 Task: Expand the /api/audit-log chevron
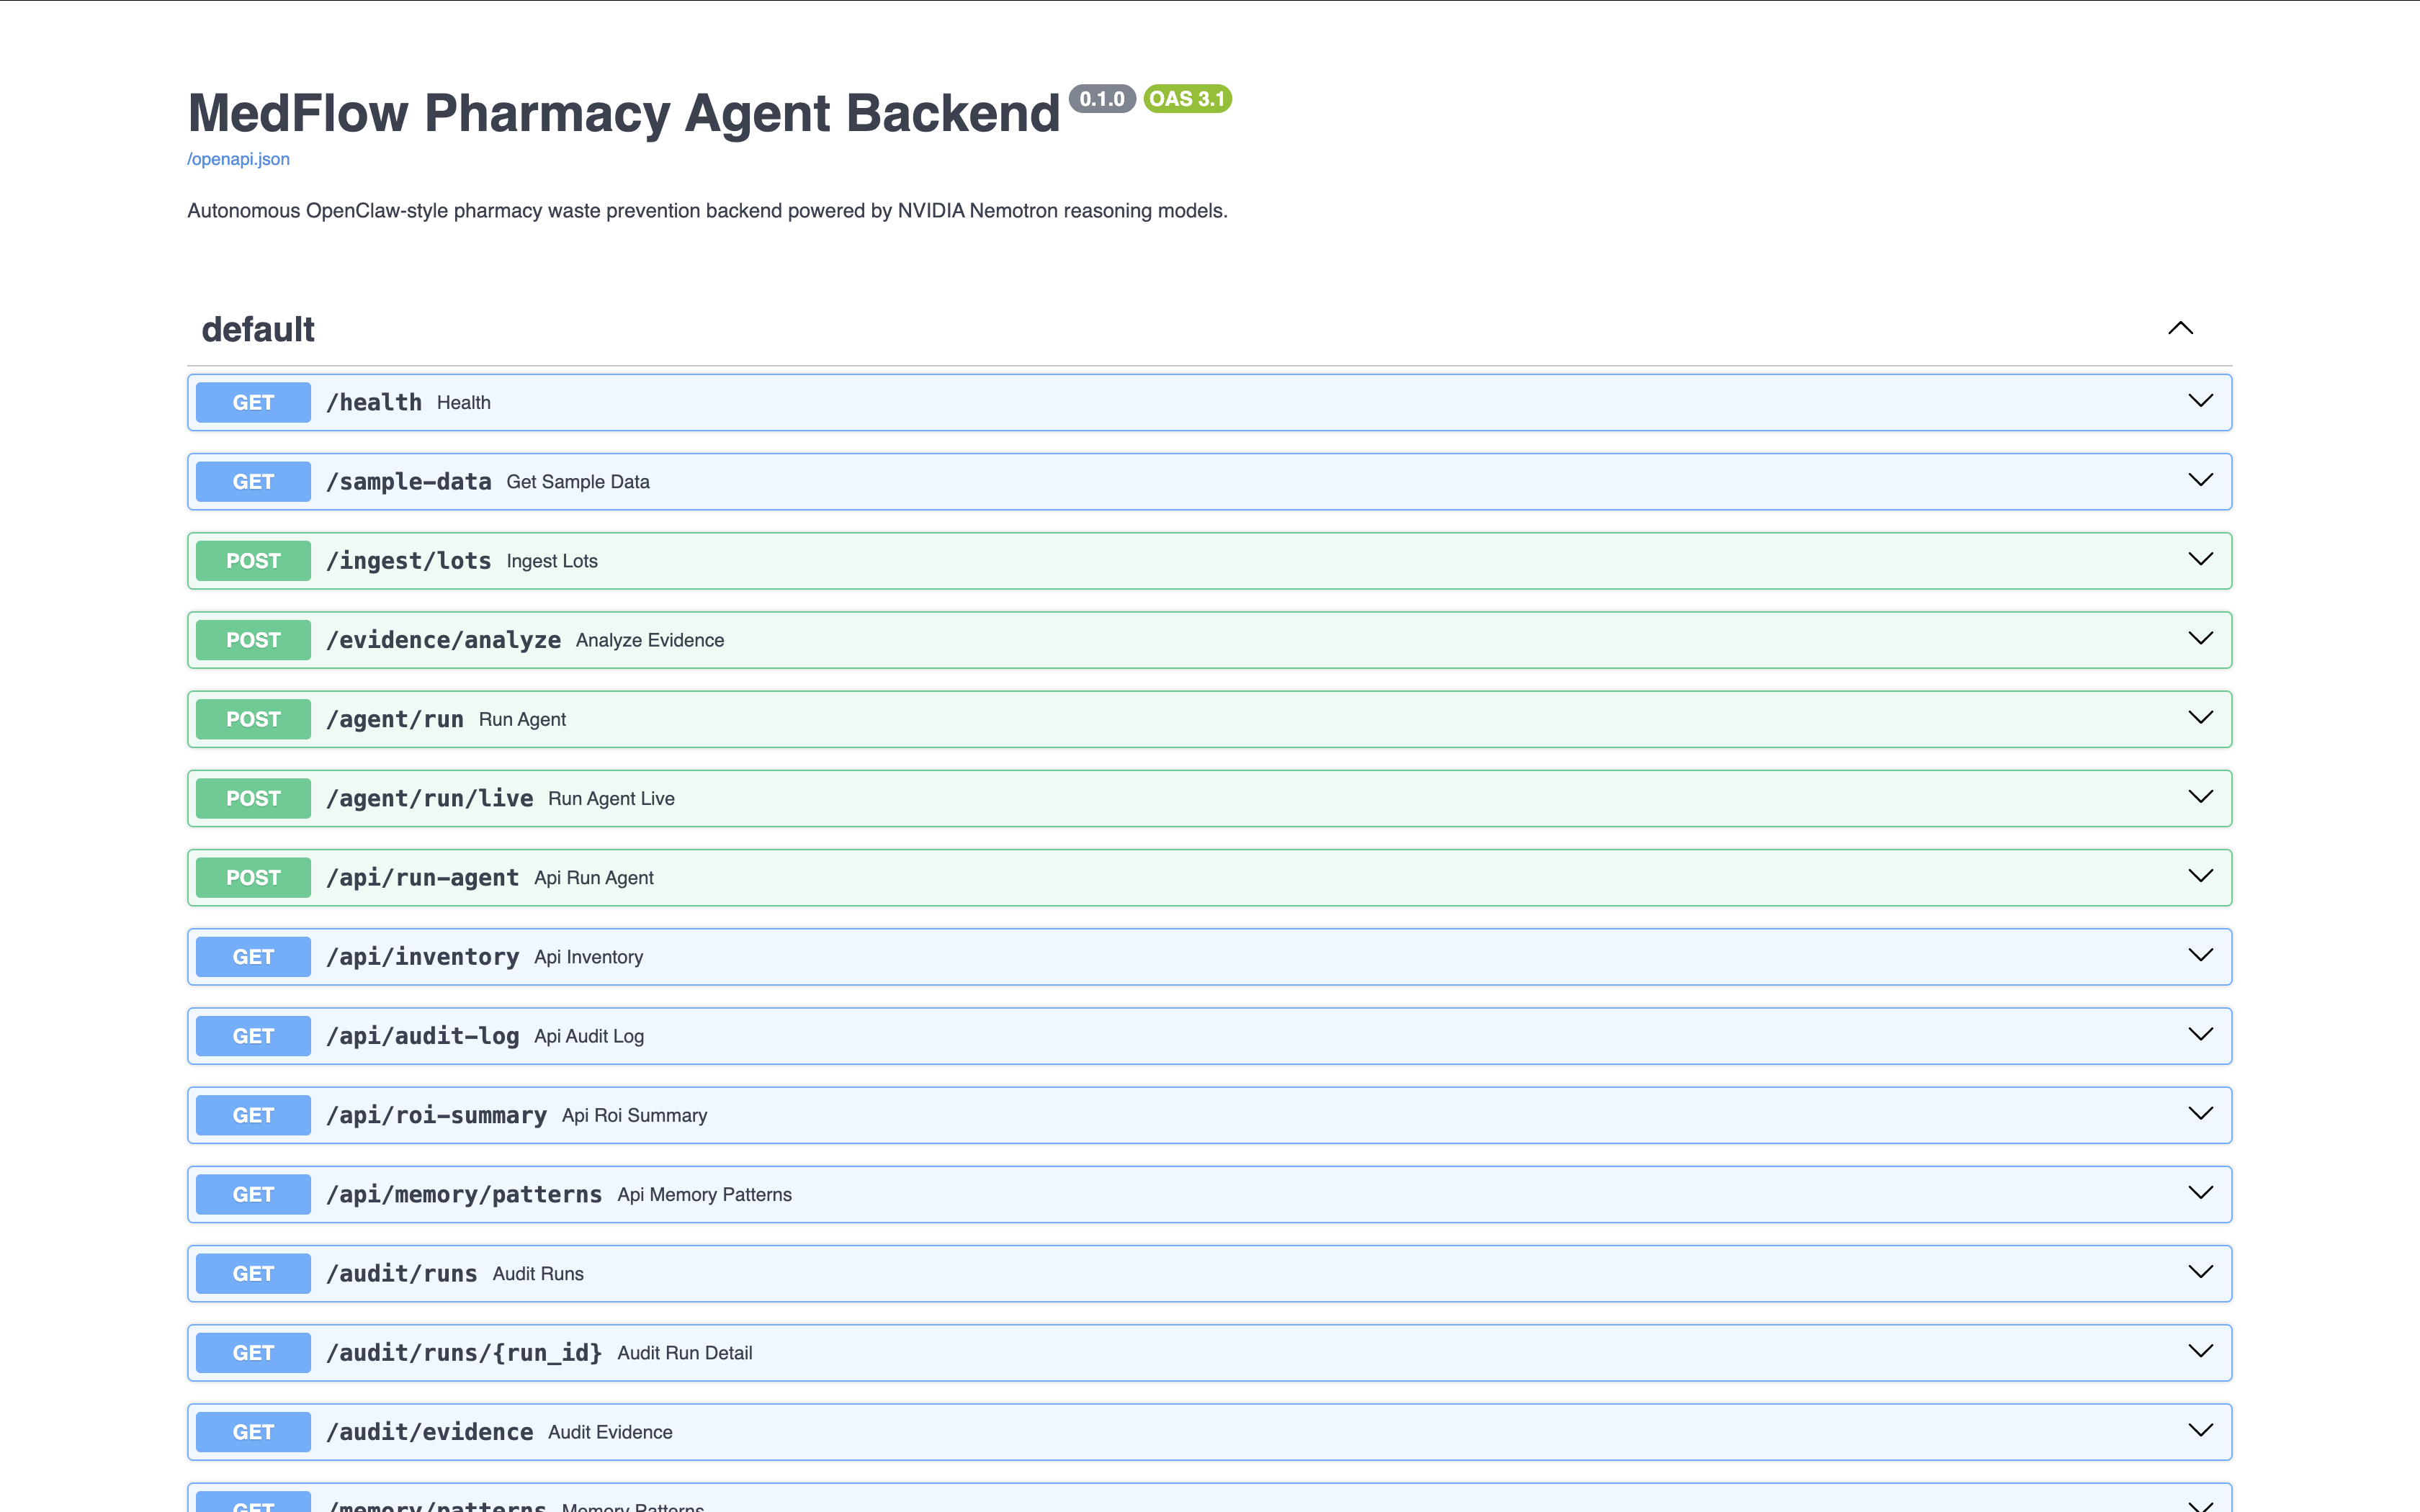2200,1034
